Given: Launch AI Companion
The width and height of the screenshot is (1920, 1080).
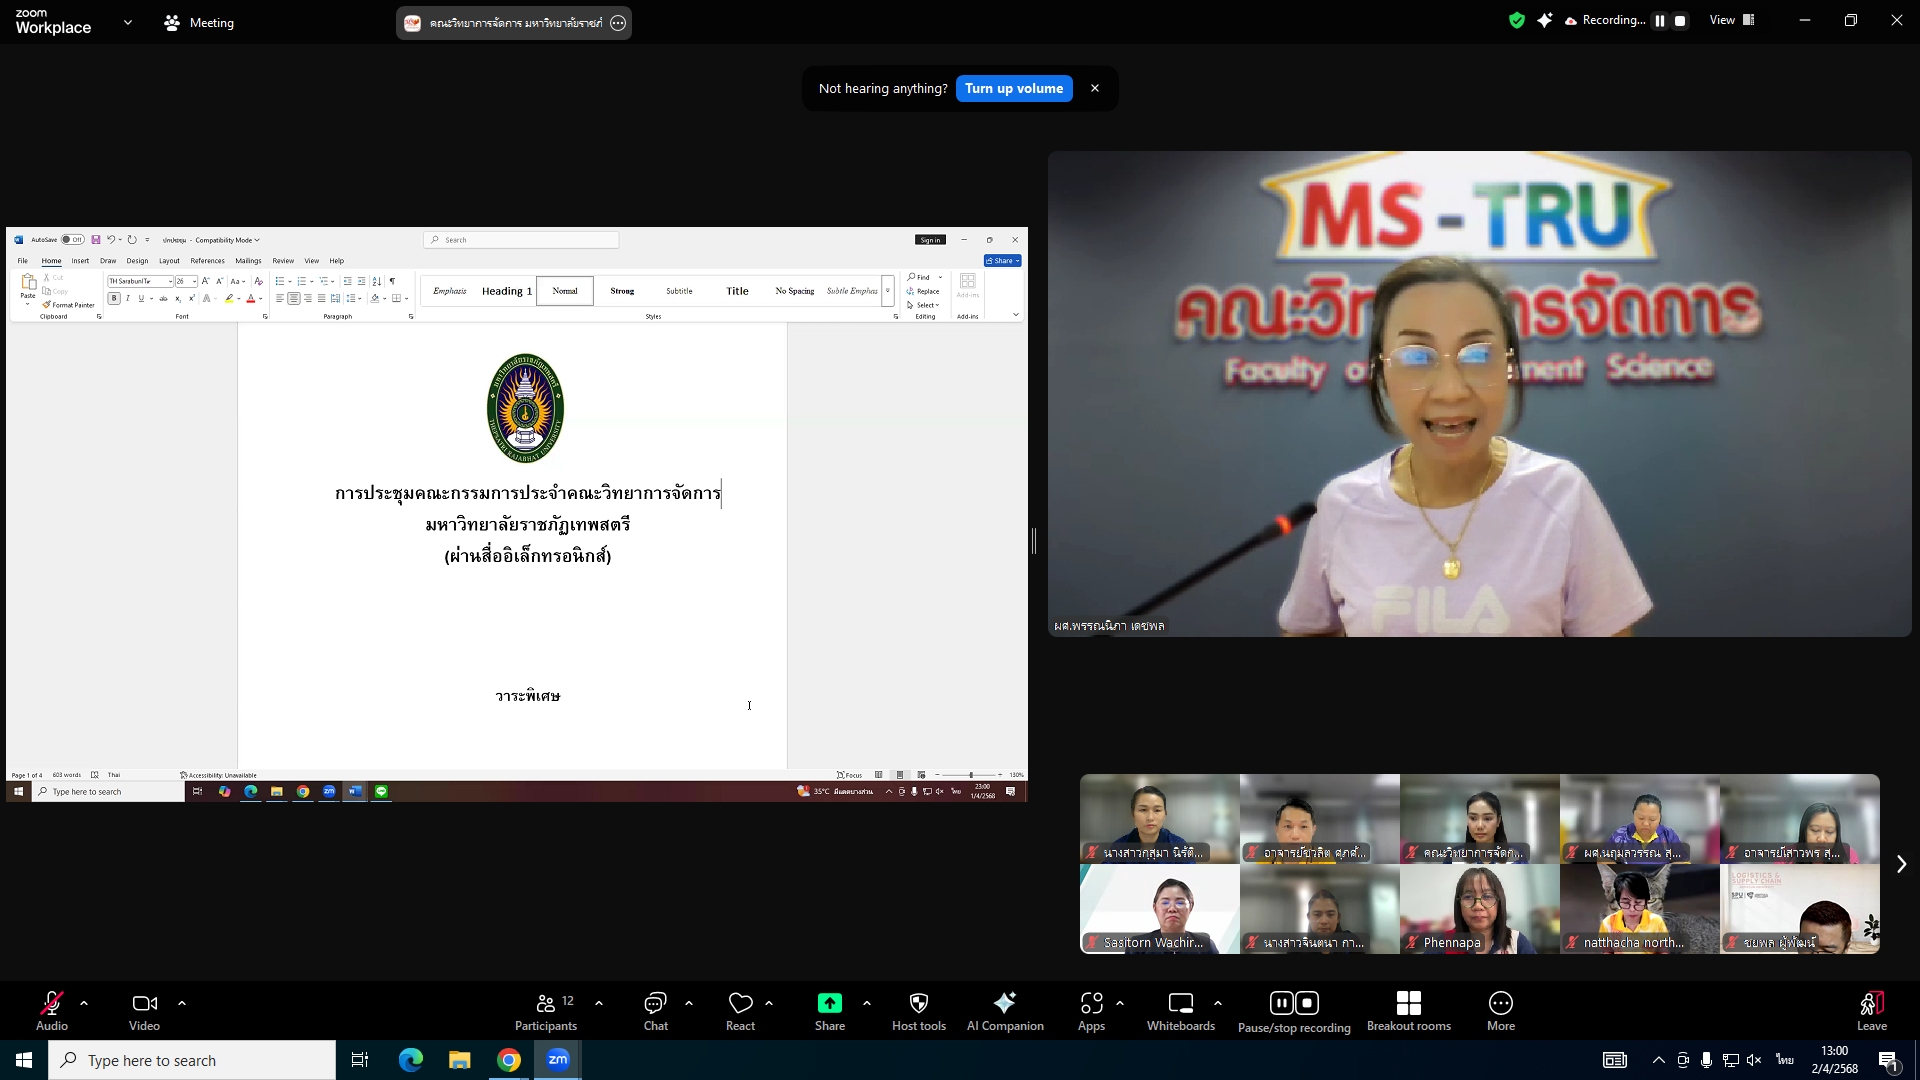Looking at the screenshot, I should pyautogui.click(x=1004, y=1011).
